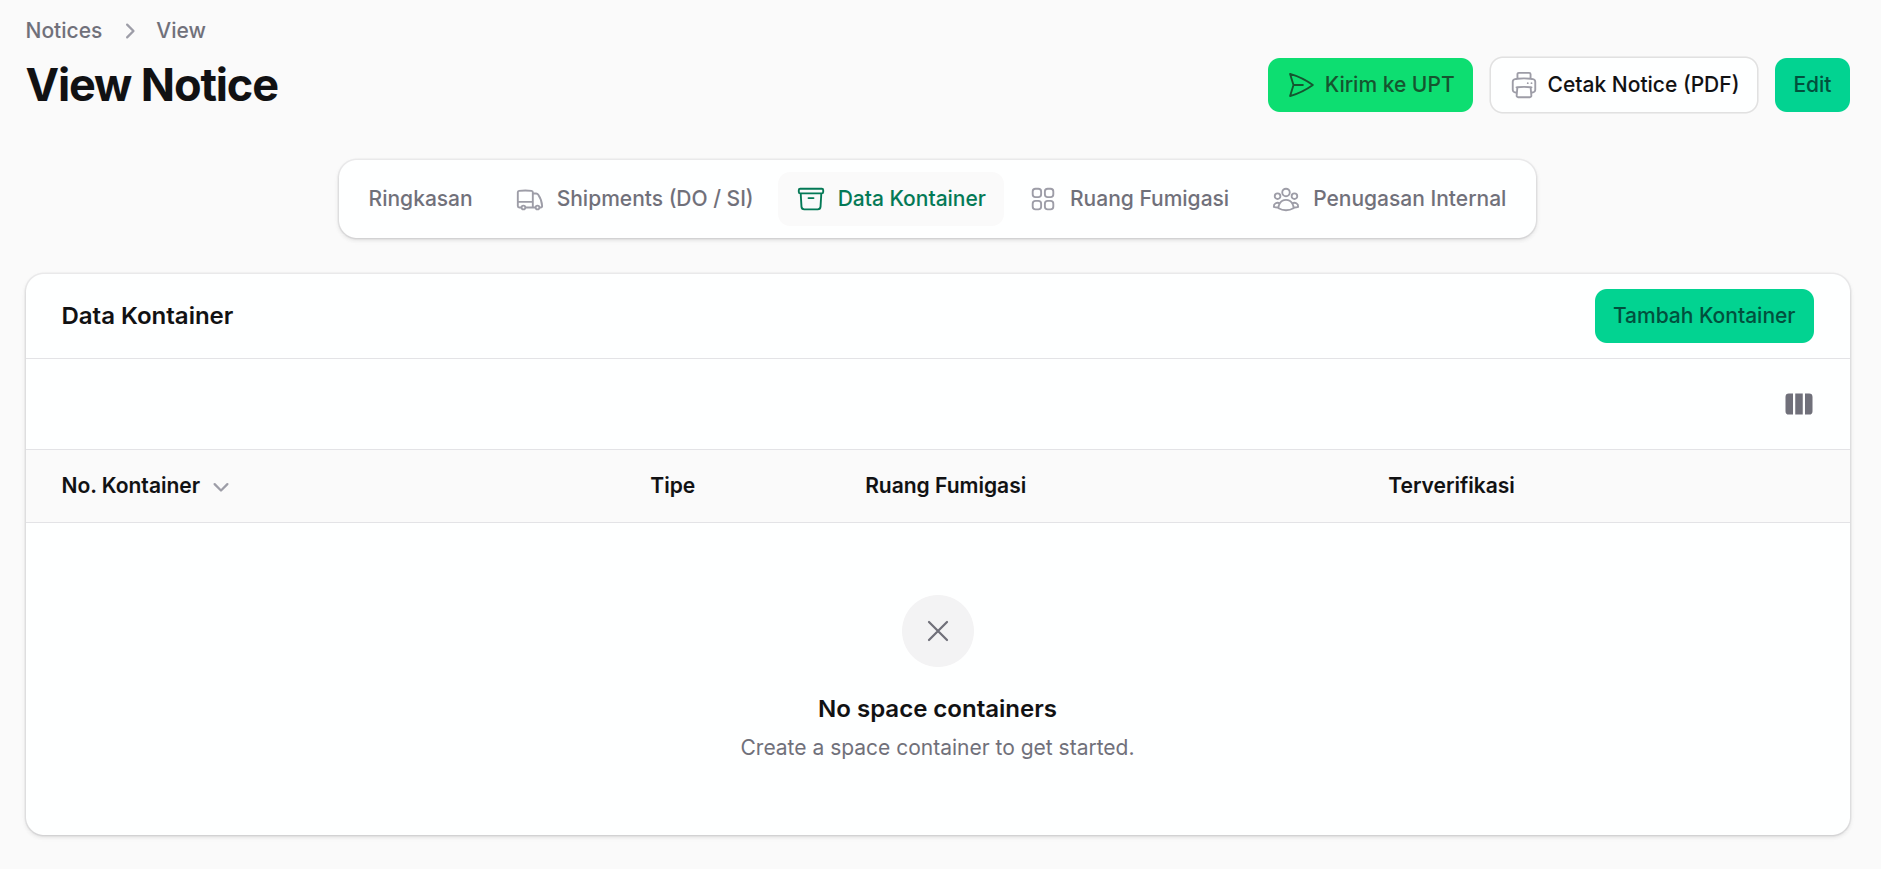
Task: Click the View breadcrumb item
Action: point(181,31)
